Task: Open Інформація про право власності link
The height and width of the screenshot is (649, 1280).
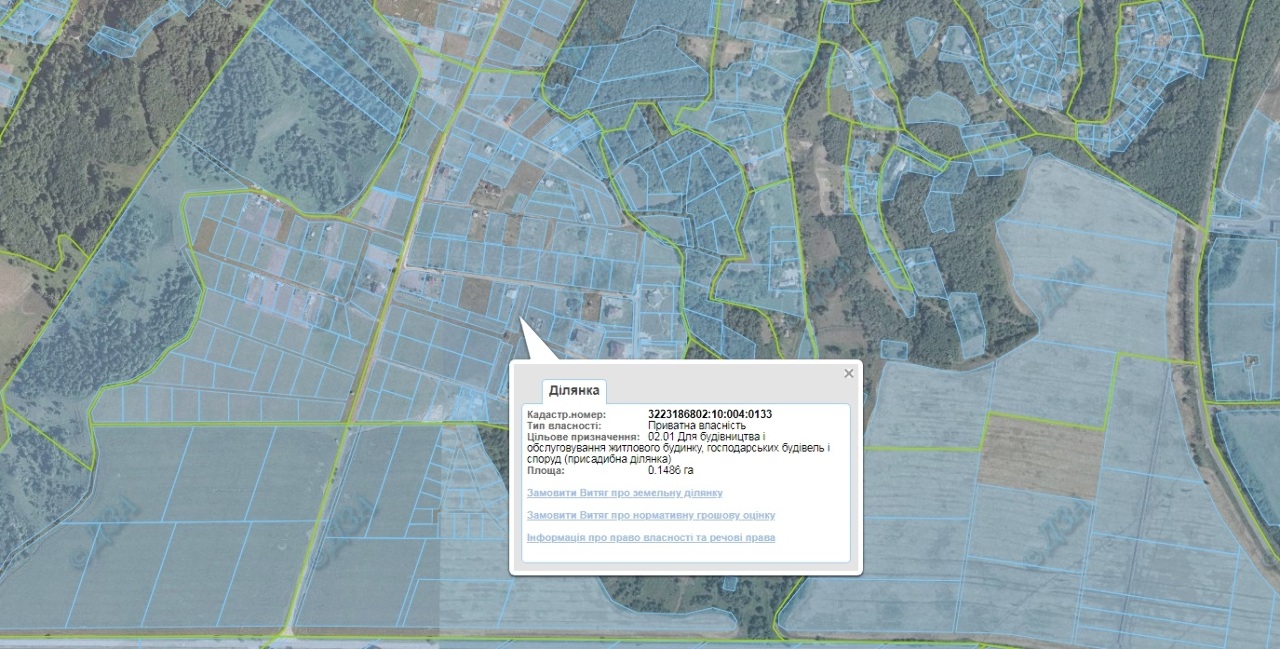Action: (x=650, y=538)
